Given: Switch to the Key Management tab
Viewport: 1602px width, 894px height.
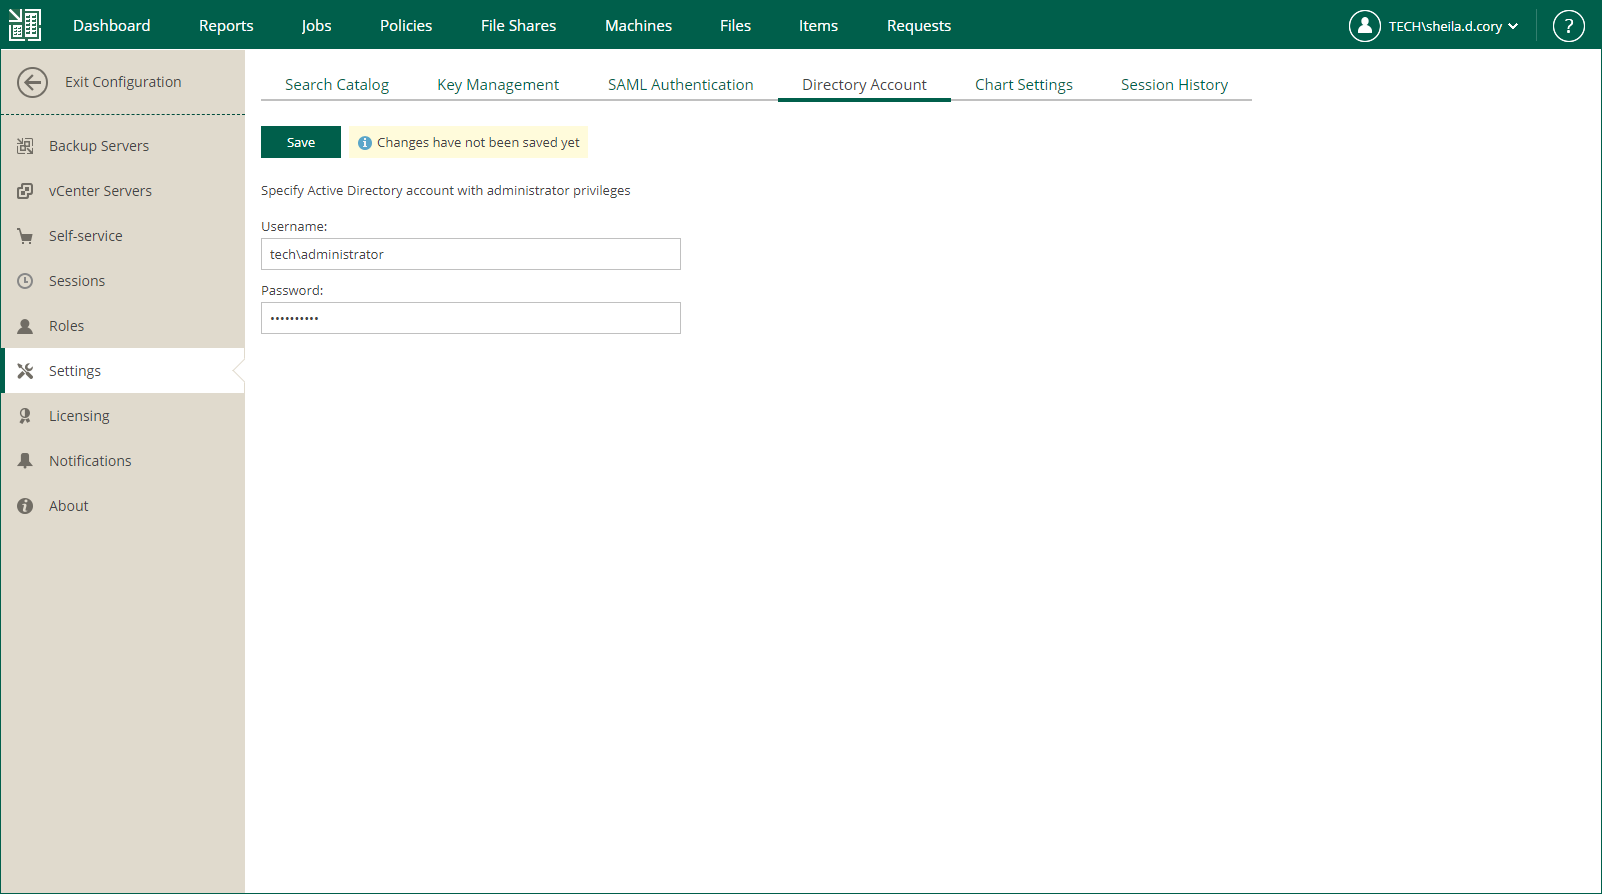Looking at the screenshot, I should coord(498,85).
